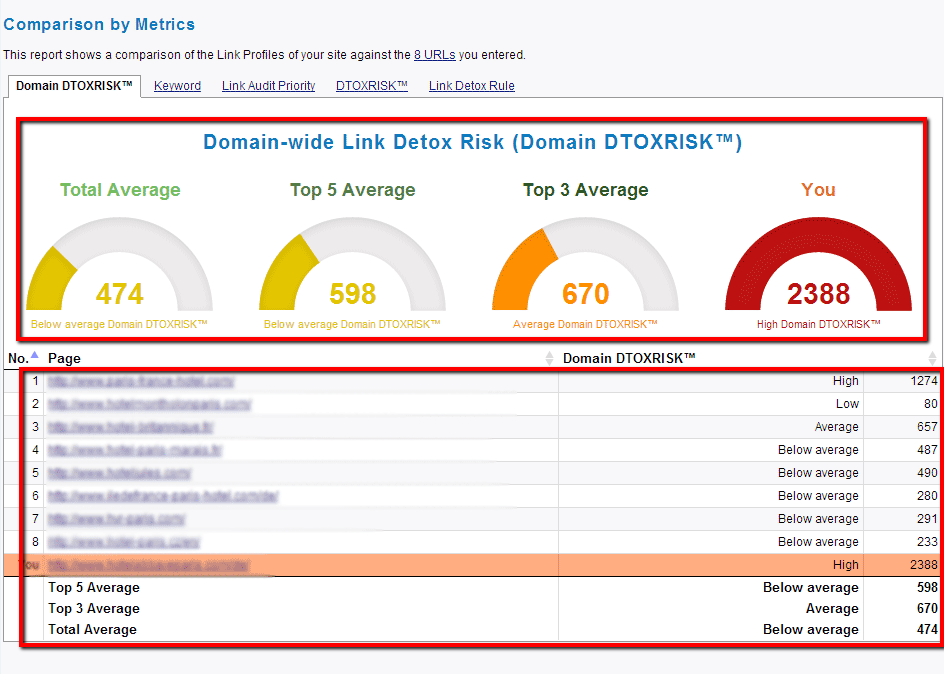Open the 8 URLs link
The height and width of the screenshot is (674, 944).
click(x=435, y=55)
